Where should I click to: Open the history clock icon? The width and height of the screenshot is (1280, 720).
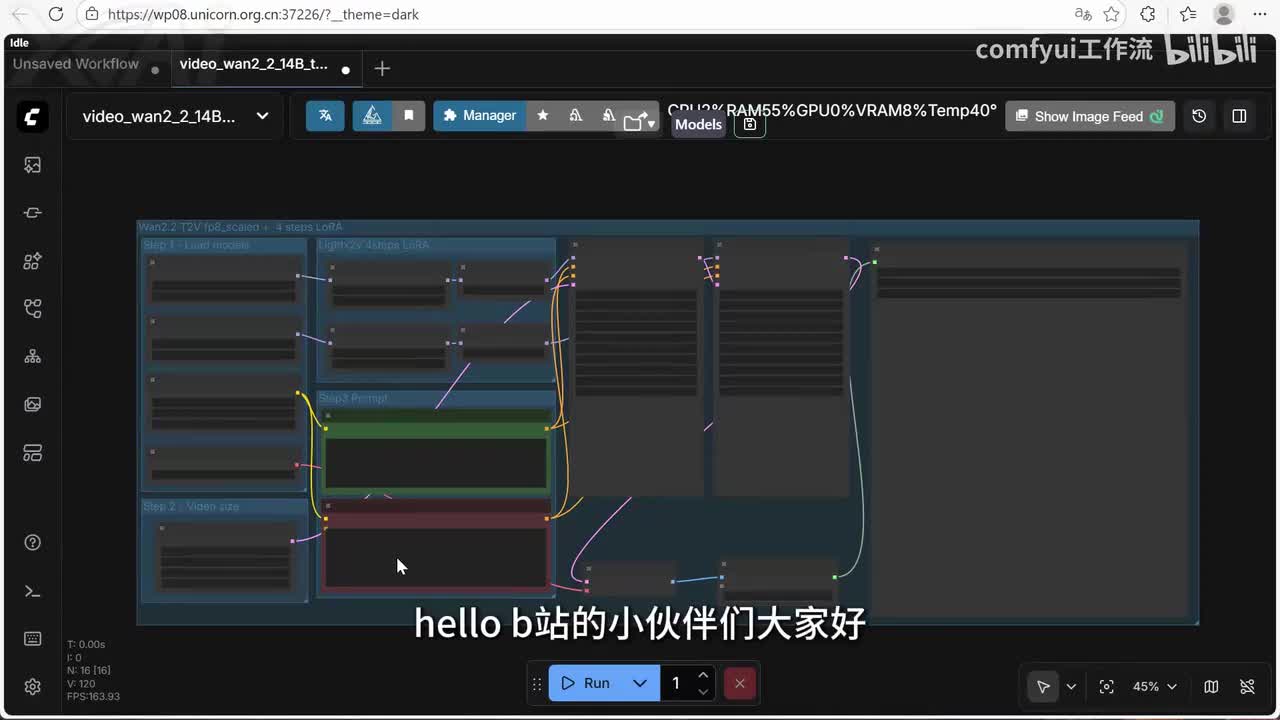[x=1199, y=116]
